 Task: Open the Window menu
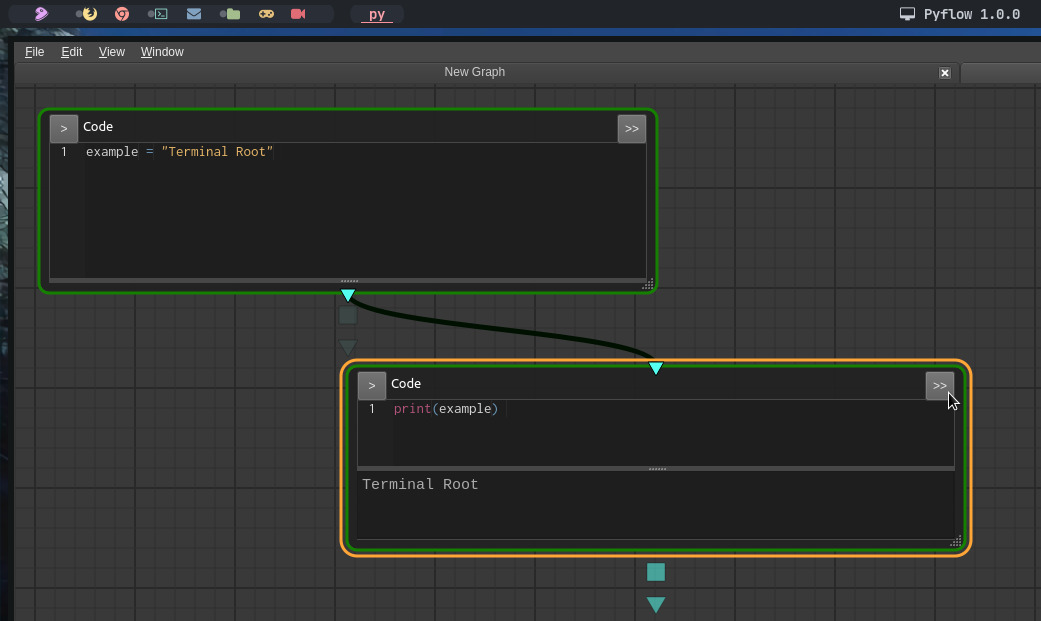[x=162, y=51]
